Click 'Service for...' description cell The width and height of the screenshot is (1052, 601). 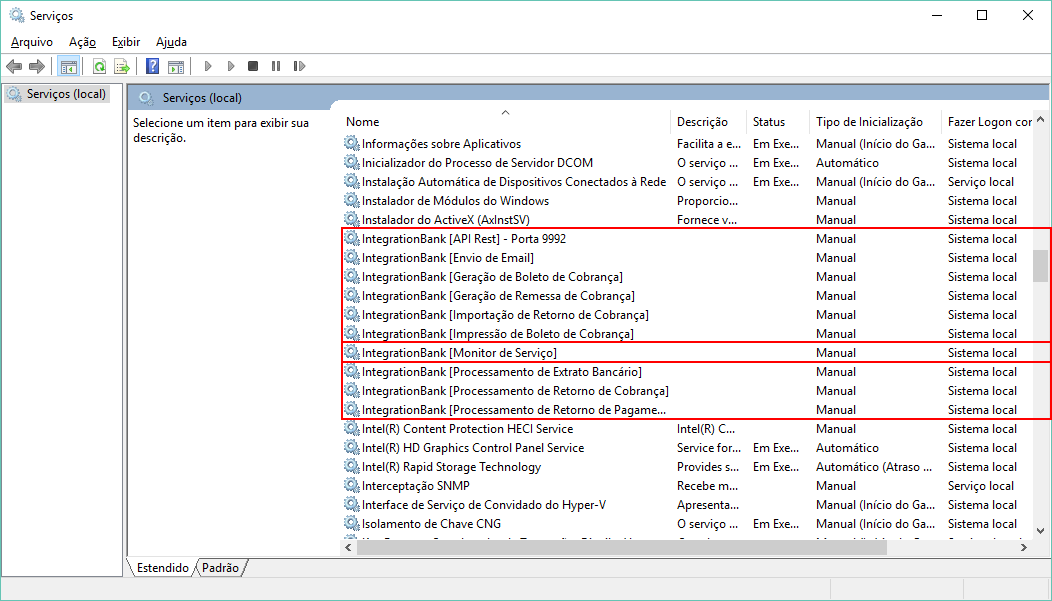pos(708,447)
